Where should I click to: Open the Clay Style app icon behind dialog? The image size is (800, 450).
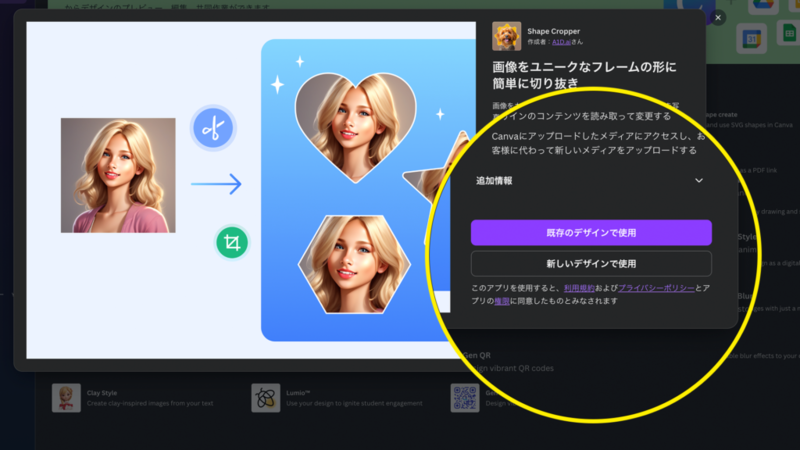coord(66,398)
